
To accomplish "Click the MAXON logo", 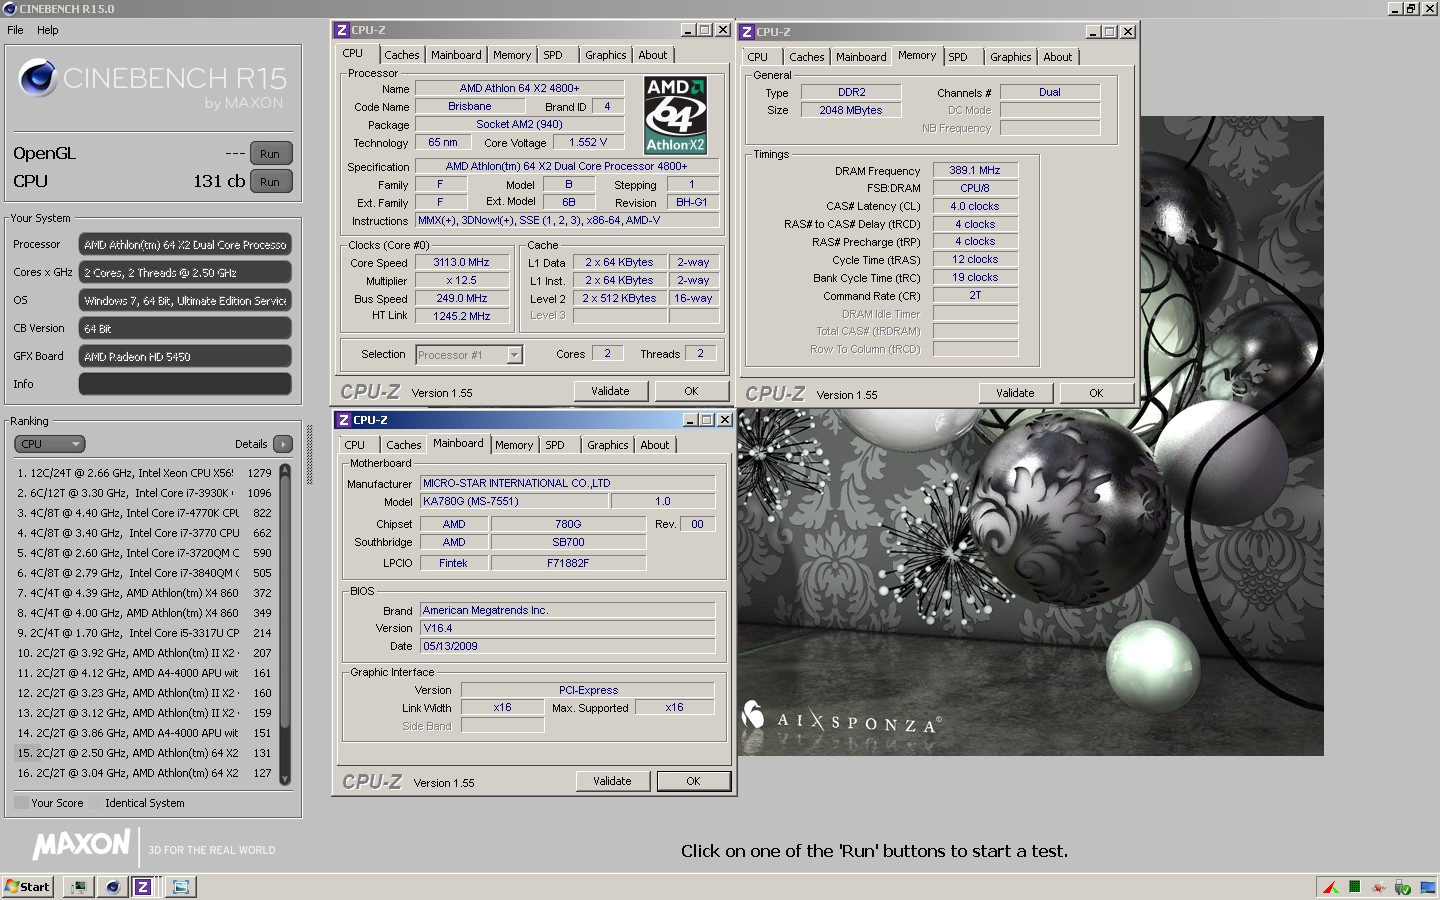I will tap(82, 845).
